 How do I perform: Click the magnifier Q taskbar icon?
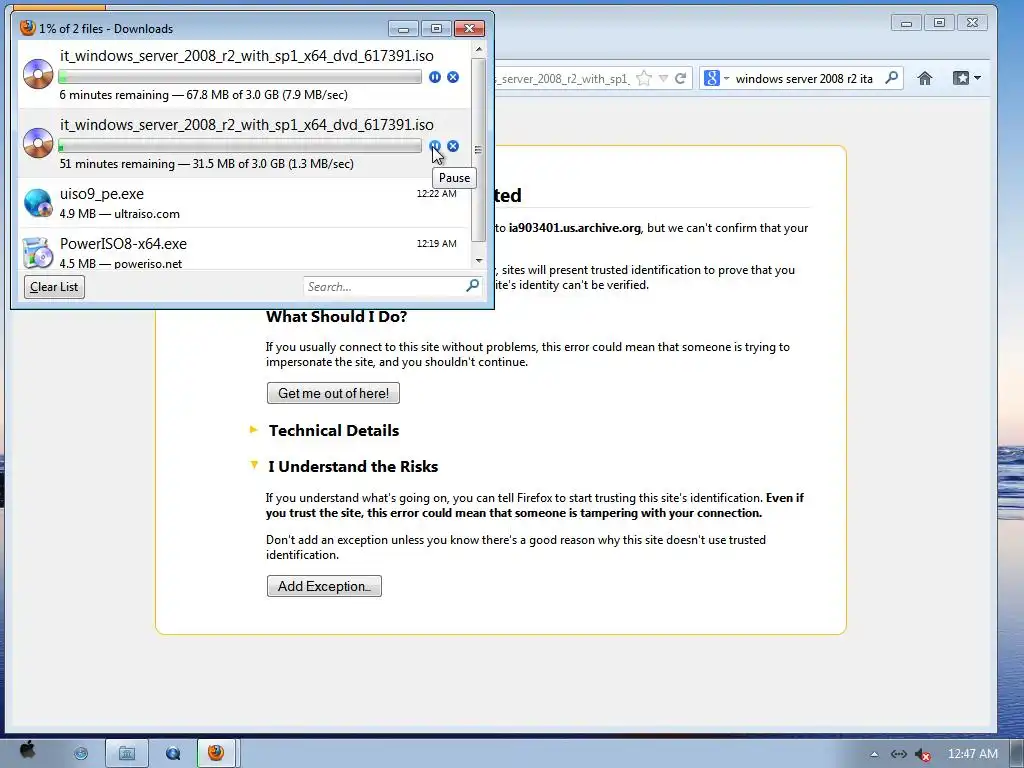click(173, 754)
